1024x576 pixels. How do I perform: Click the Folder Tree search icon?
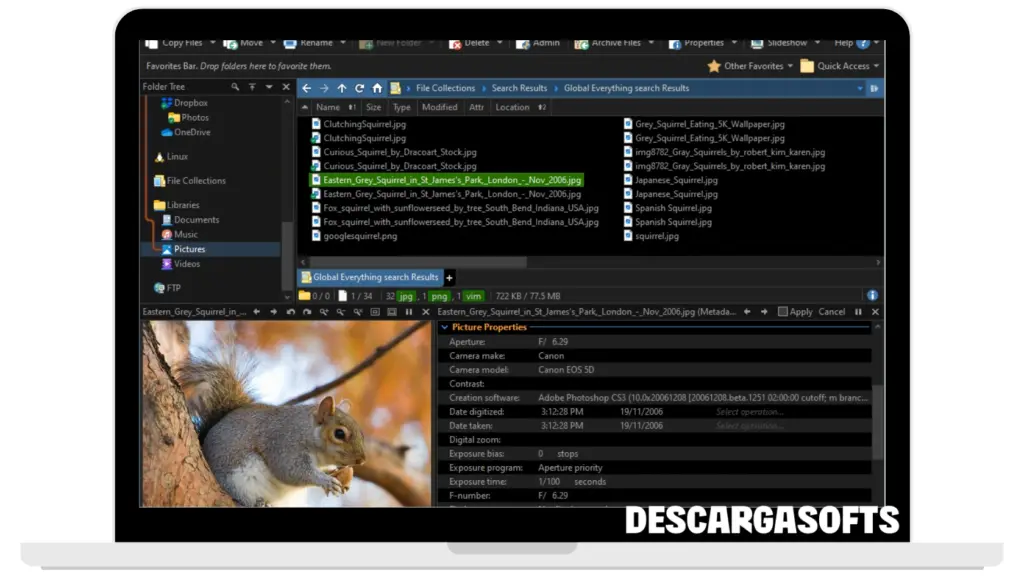click(x=235, y=87)
